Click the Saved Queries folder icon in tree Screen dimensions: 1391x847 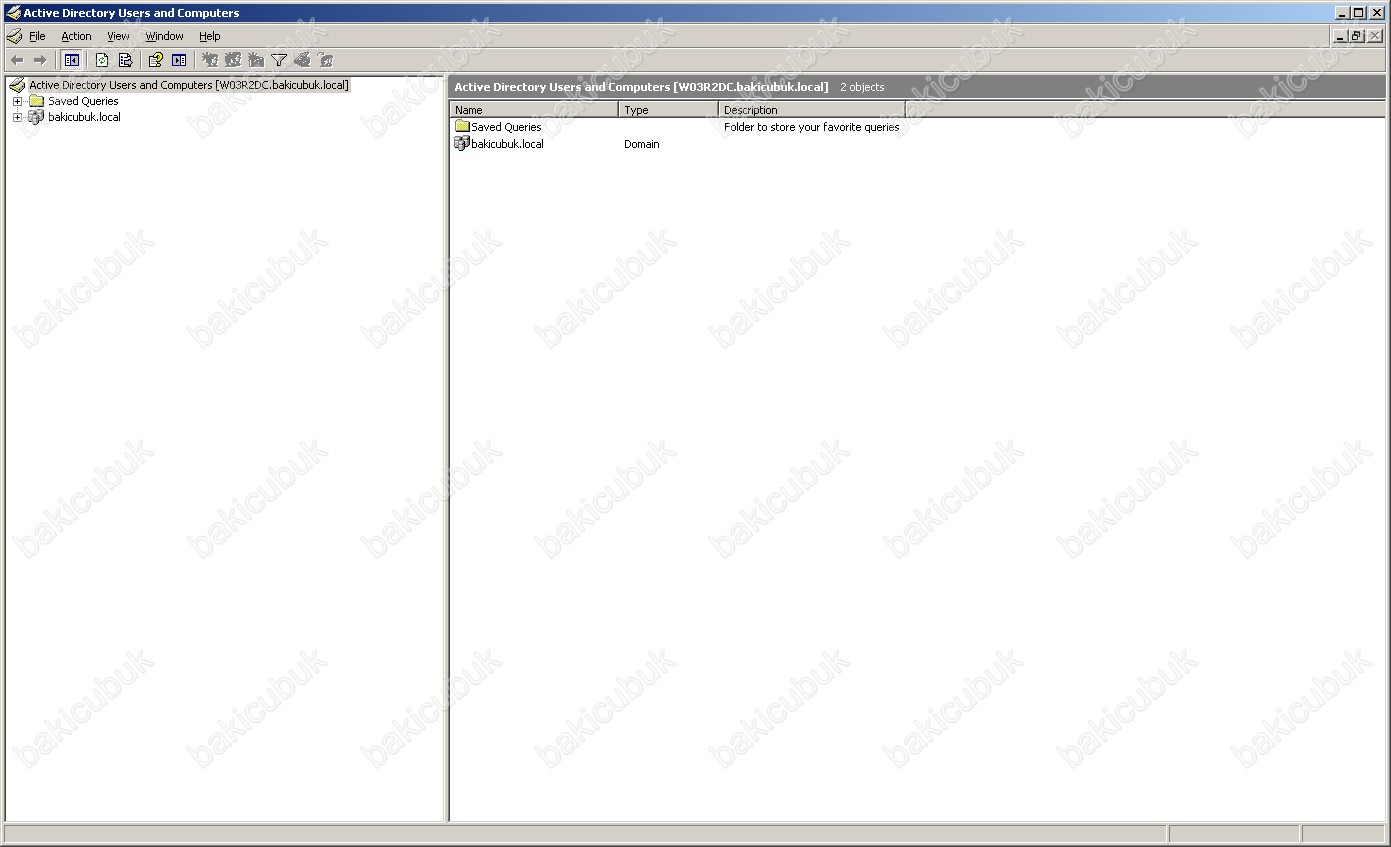36,101
